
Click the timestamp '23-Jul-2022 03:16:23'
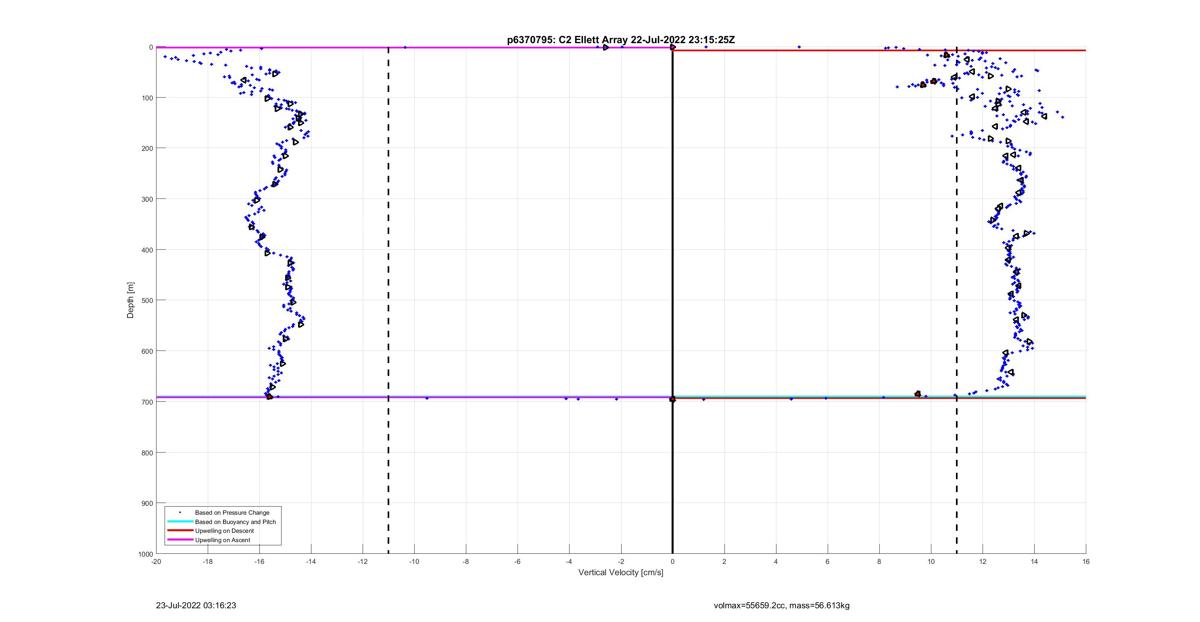point(196,605)
